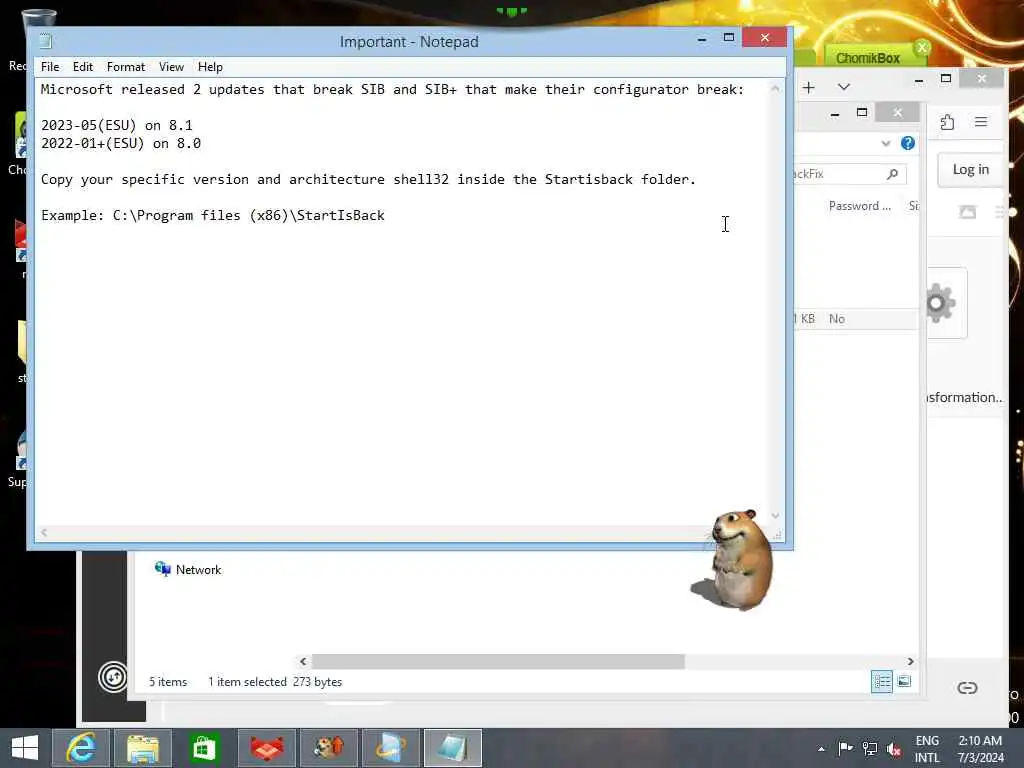
Task: Open Windows Store from taskbar
Action: [x=204, y=748]
